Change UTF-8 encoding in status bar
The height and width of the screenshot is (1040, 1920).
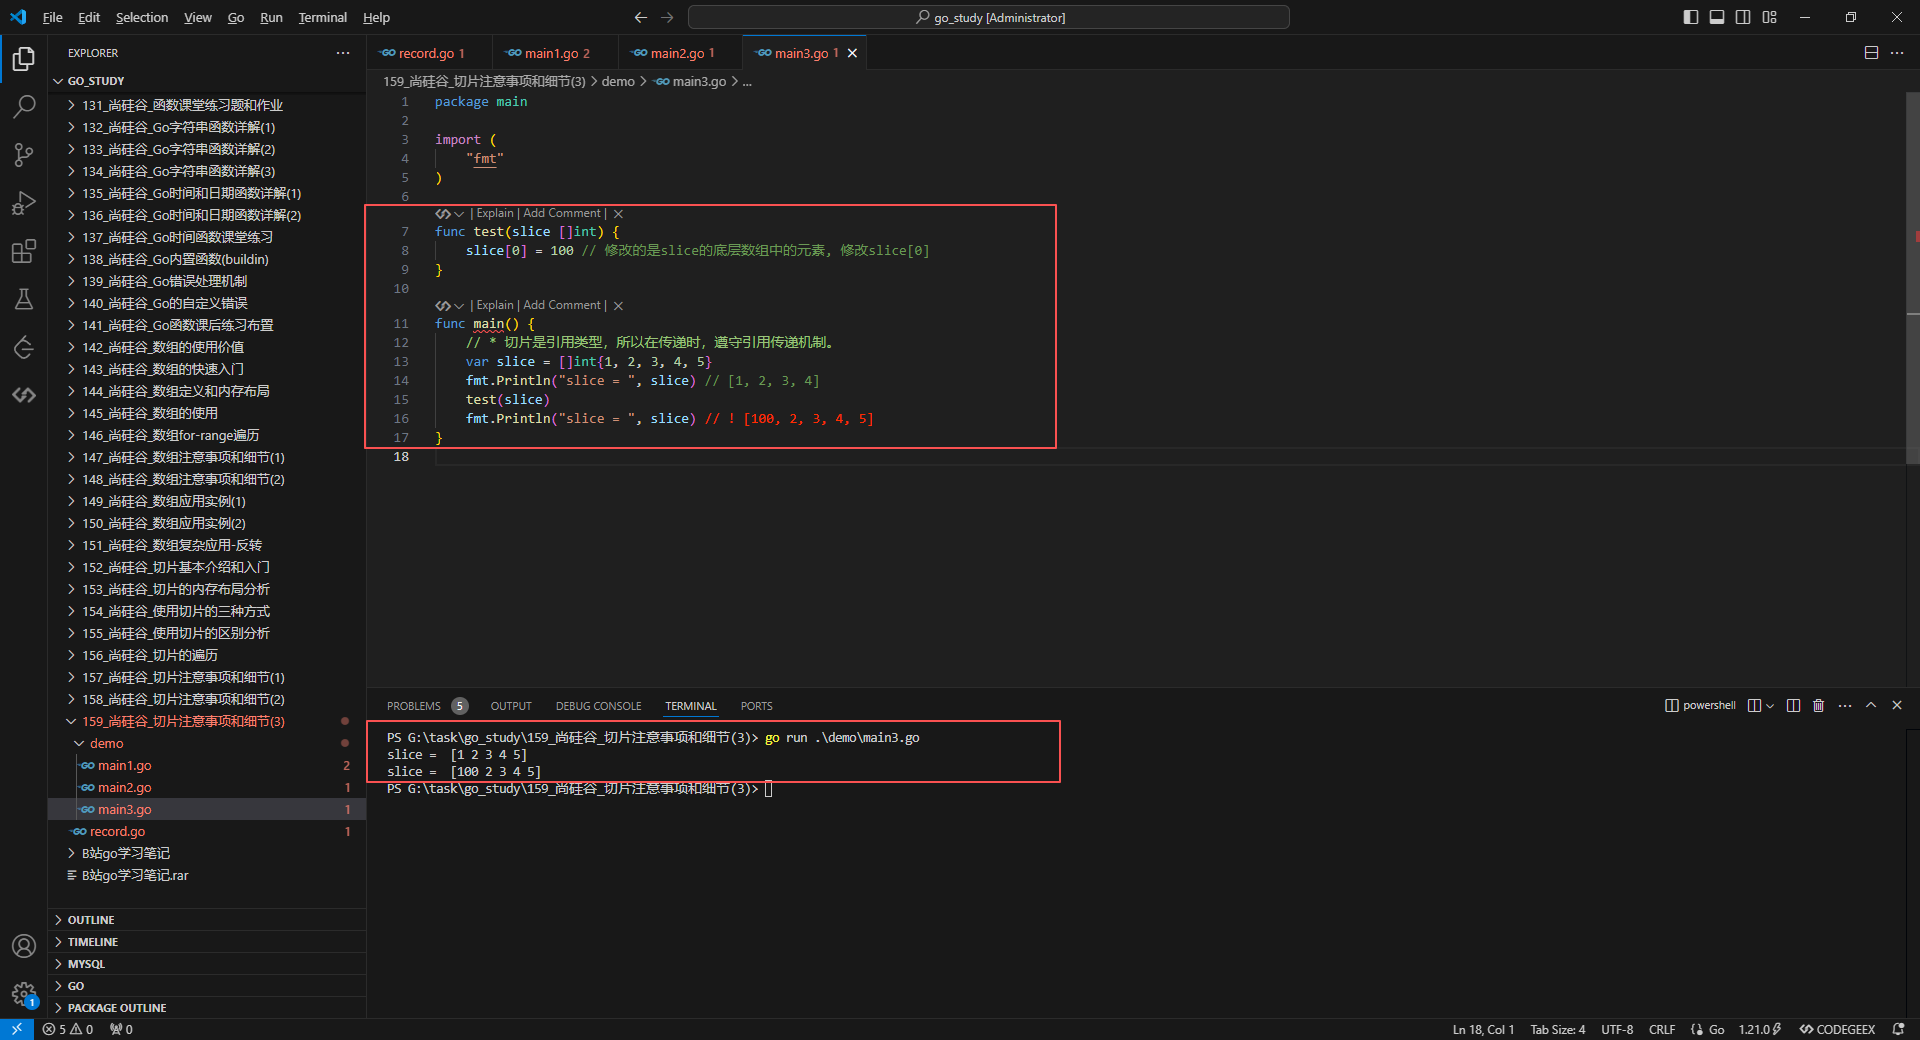(x=1617, y=1029)
